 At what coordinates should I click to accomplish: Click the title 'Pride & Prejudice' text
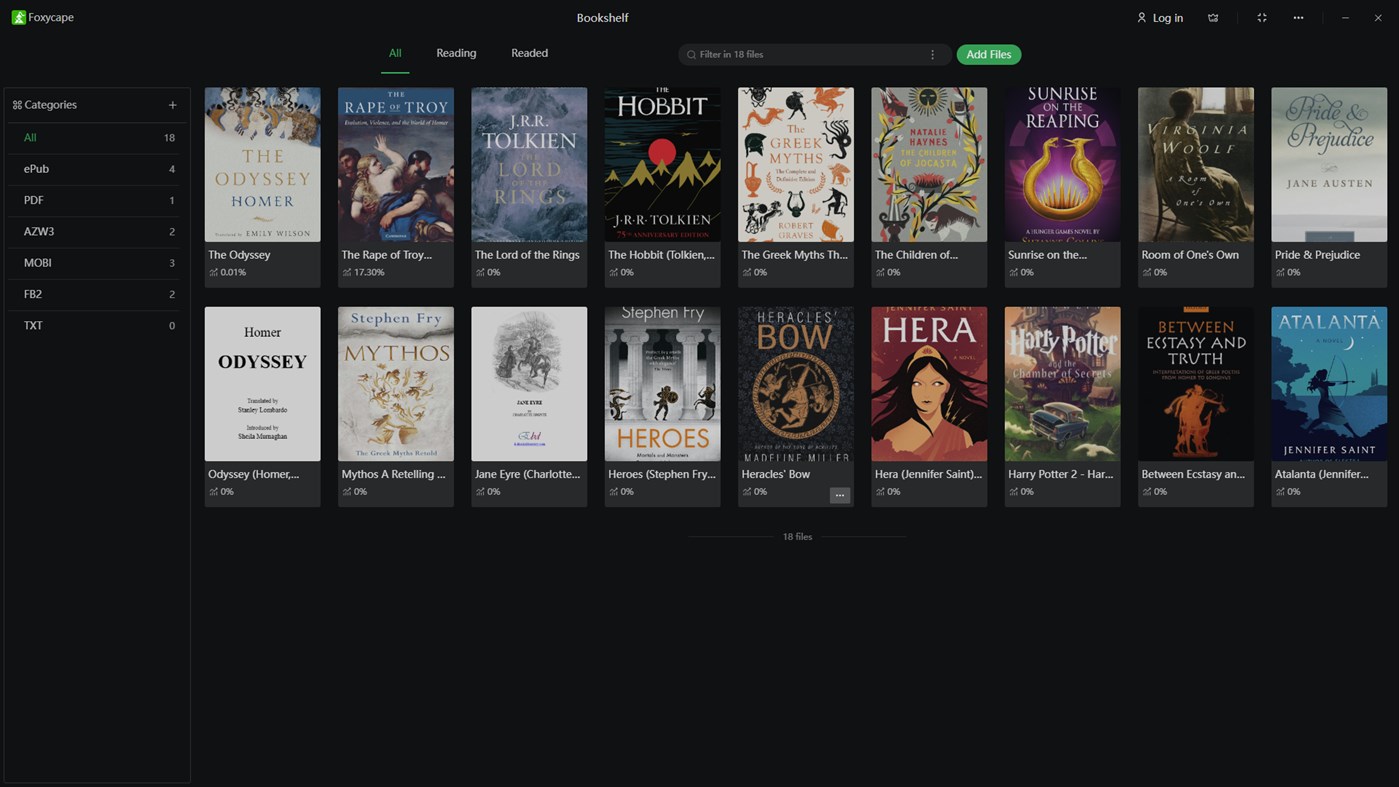pos(1317,255)
